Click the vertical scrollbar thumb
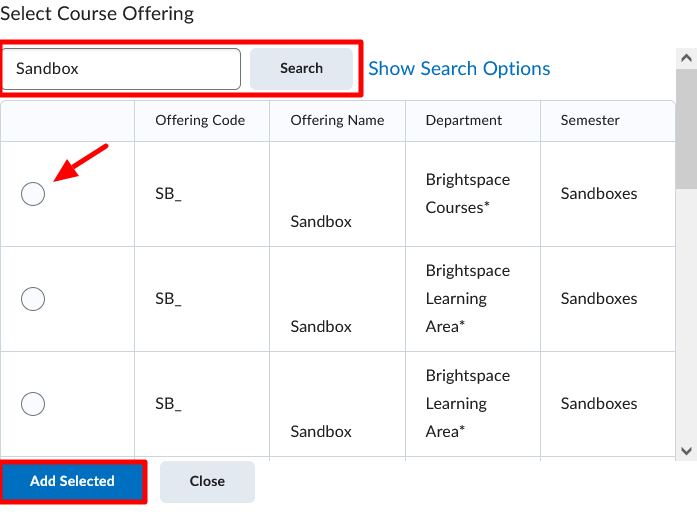 (686, 129)
